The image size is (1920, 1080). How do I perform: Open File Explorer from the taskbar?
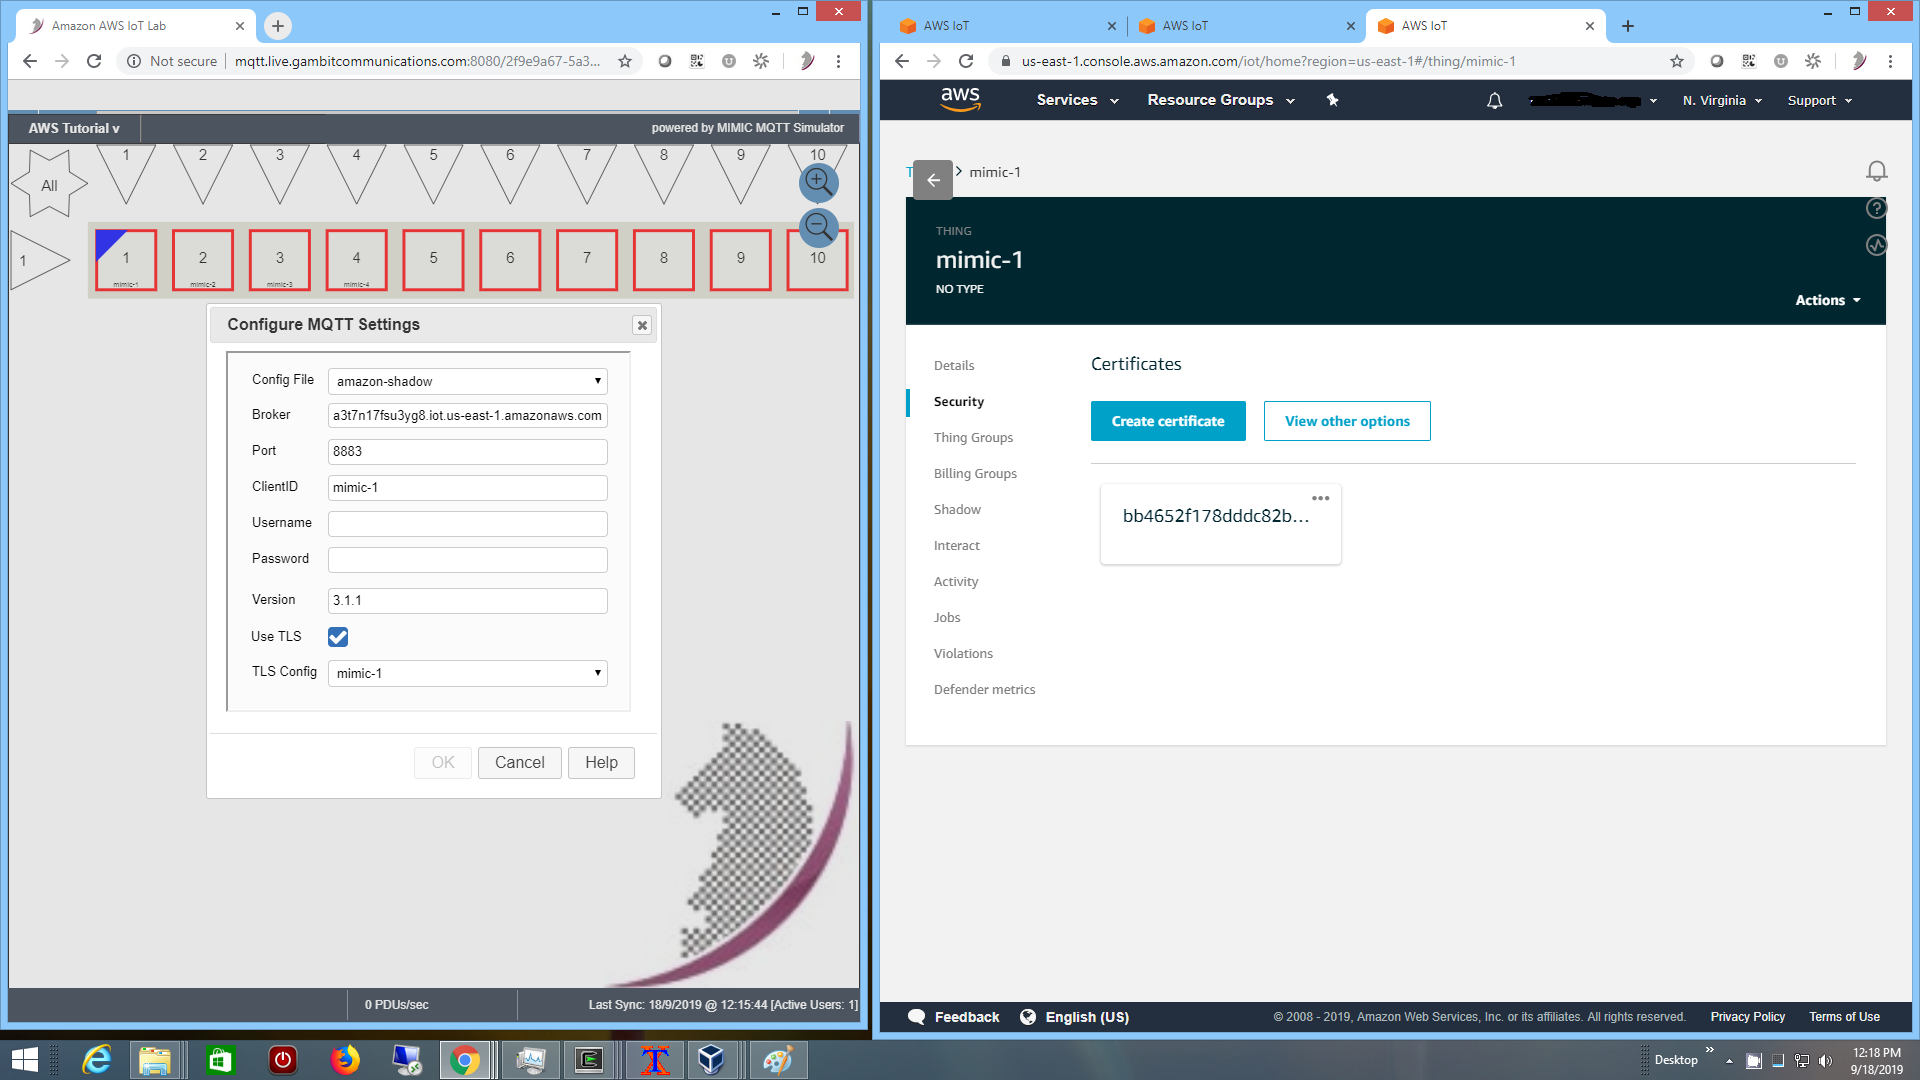[155, 1059]
